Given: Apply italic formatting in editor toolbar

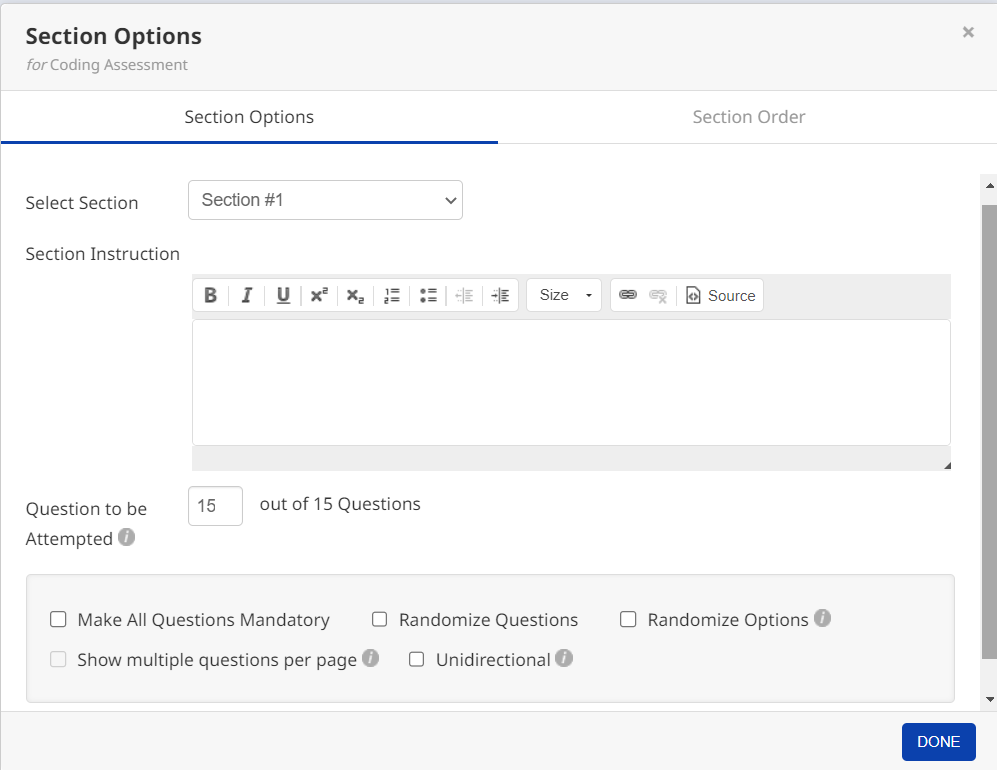Looking at the screenshot, I should pos(247,296).
